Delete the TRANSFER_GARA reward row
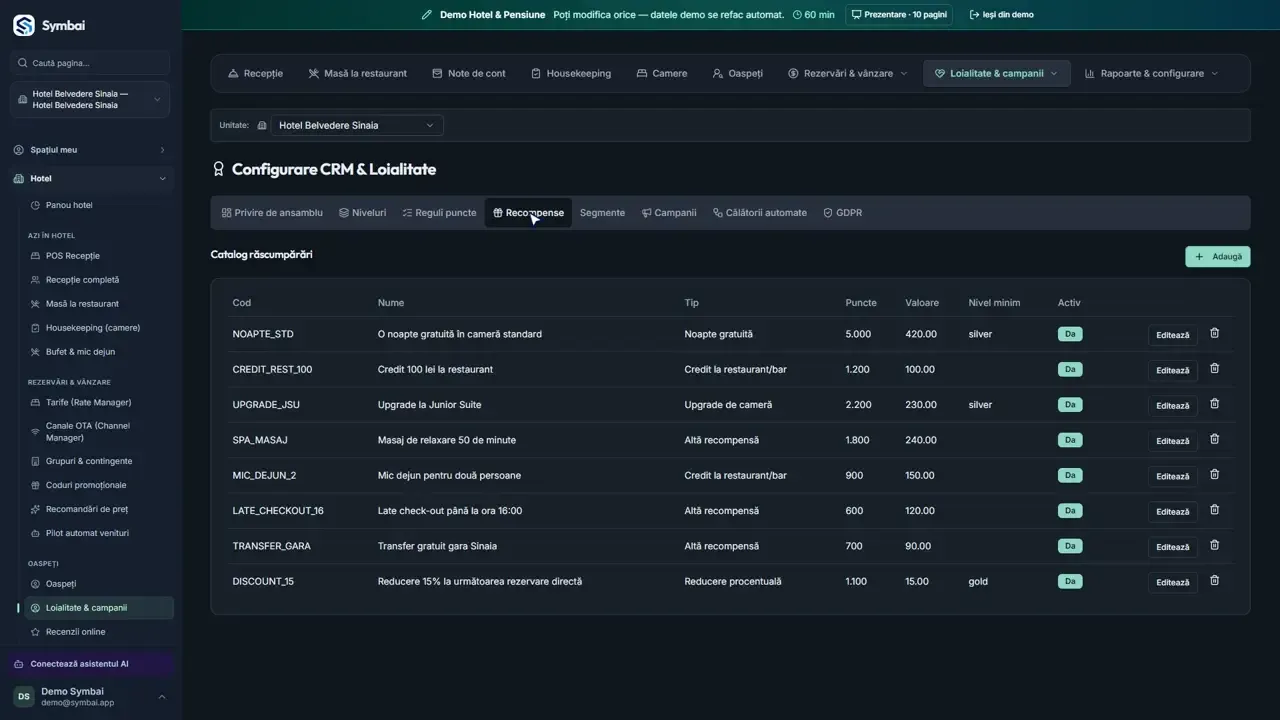 coord(1214,546)
